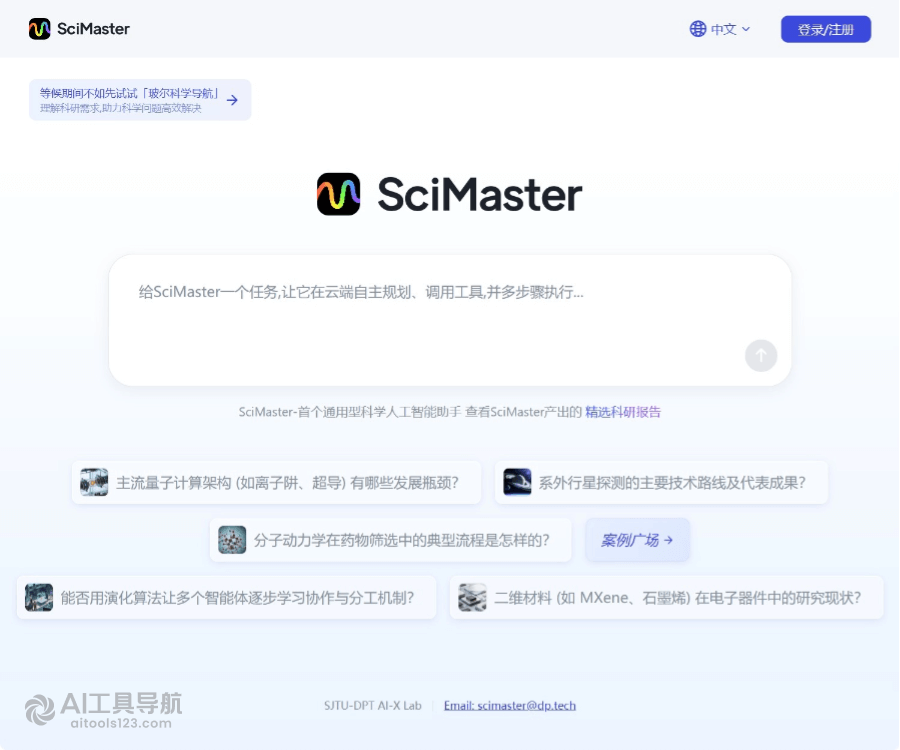900x750 pixels.
Task: Click the large SciMaster logo icon in center
Action: click(x=339, y=194)
